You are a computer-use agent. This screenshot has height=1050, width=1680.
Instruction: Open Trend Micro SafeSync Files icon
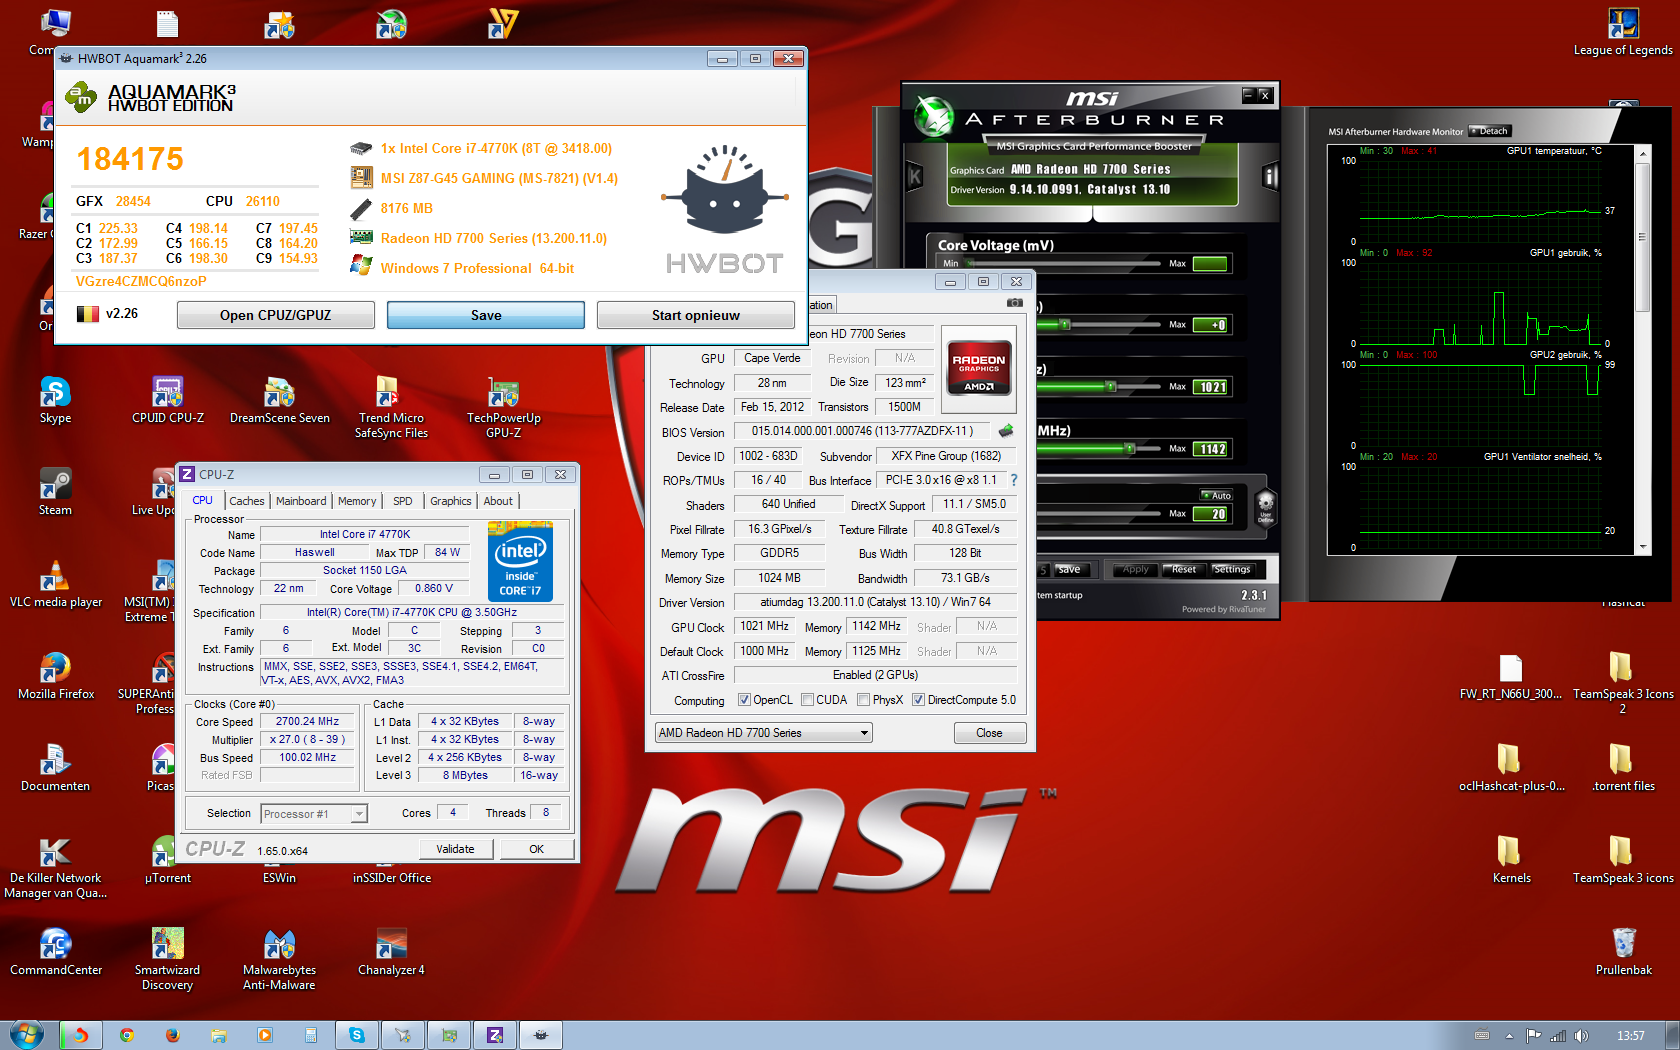click(391, 407)
